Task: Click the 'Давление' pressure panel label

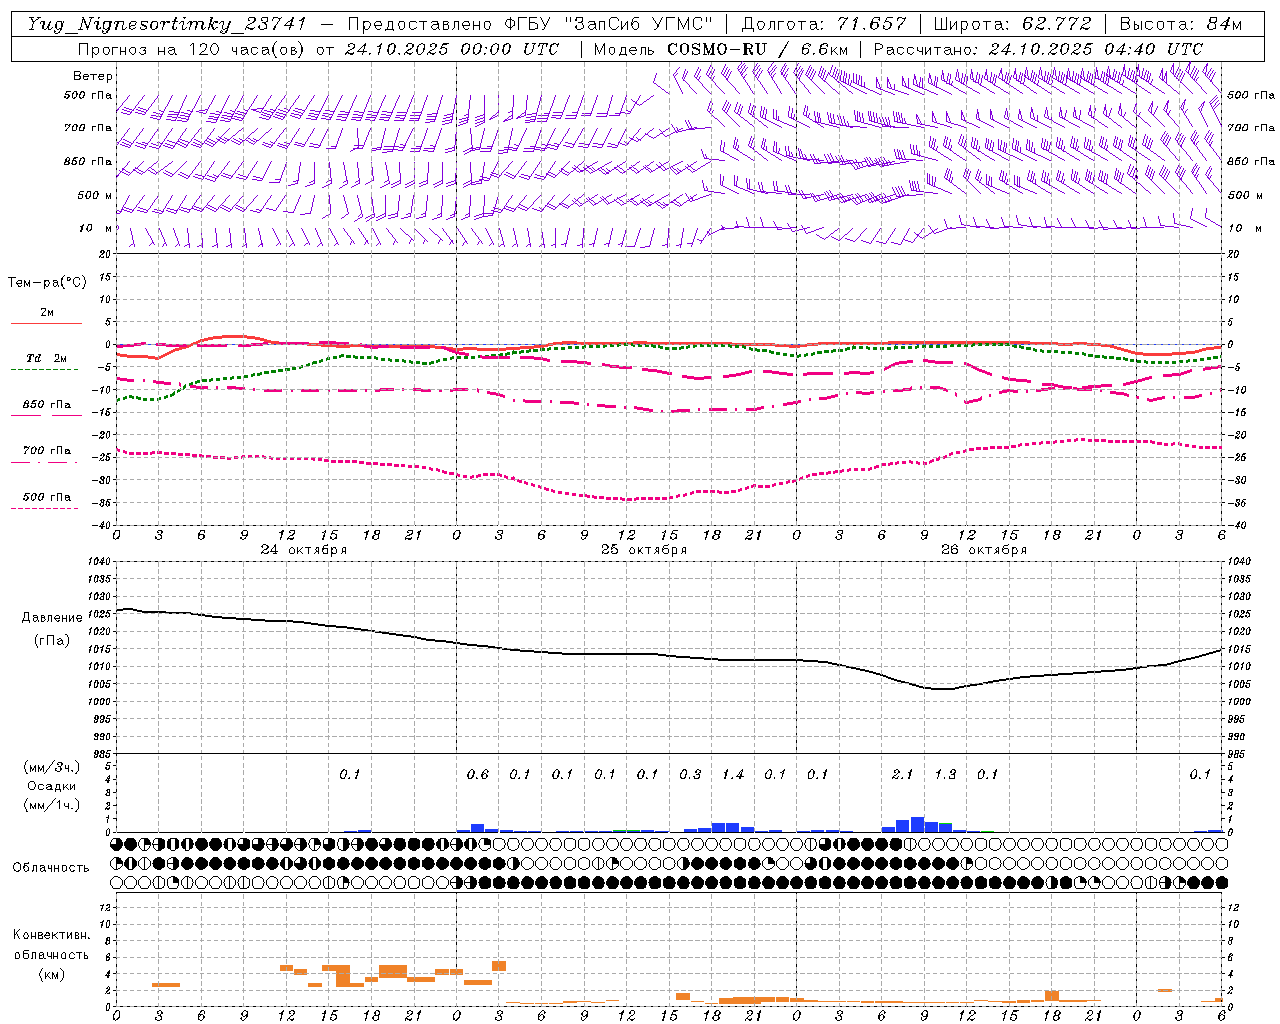Action: click(x=52, y=618)
